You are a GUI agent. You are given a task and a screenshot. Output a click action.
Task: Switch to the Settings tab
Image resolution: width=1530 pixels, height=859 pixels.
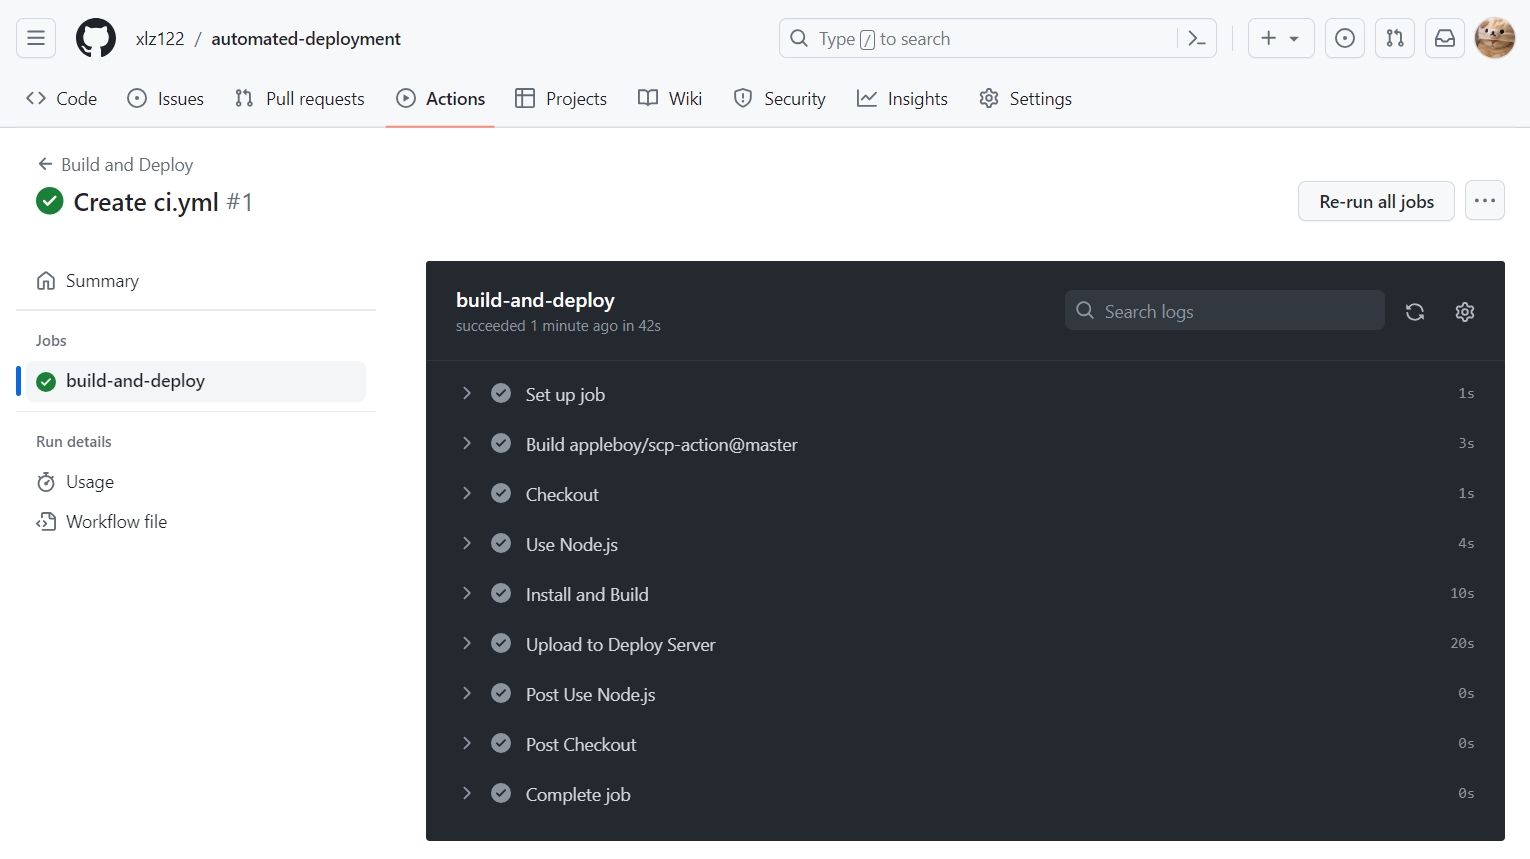click(1026, 98)
